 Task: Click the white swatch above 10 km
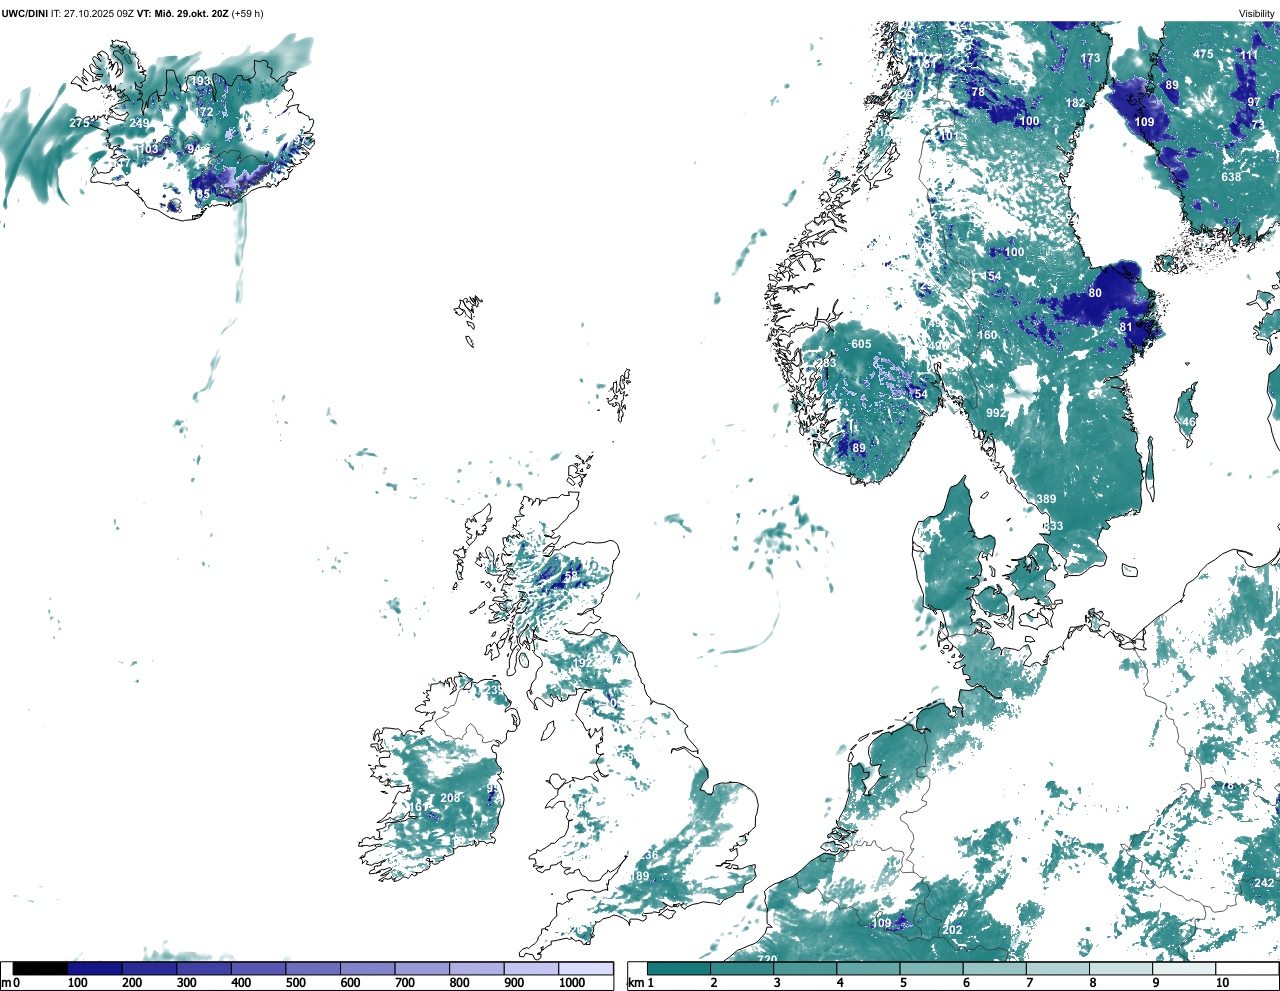[x=1247, y=968]
